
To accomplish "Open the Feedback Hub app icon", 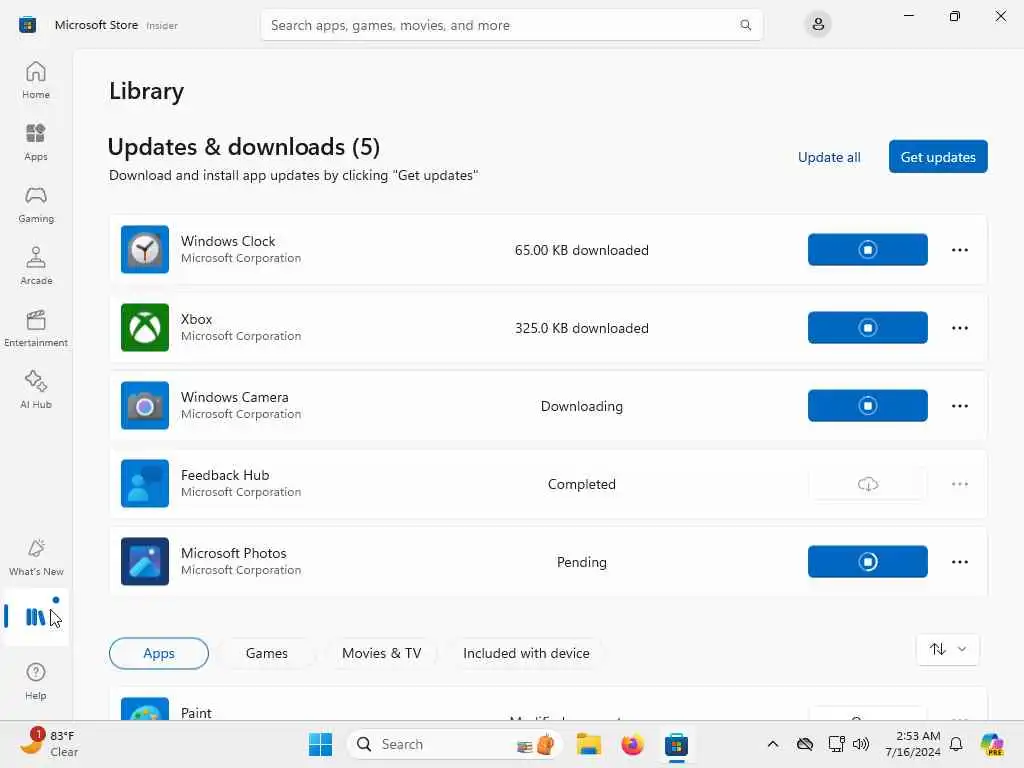I will (x=145, y=484).
